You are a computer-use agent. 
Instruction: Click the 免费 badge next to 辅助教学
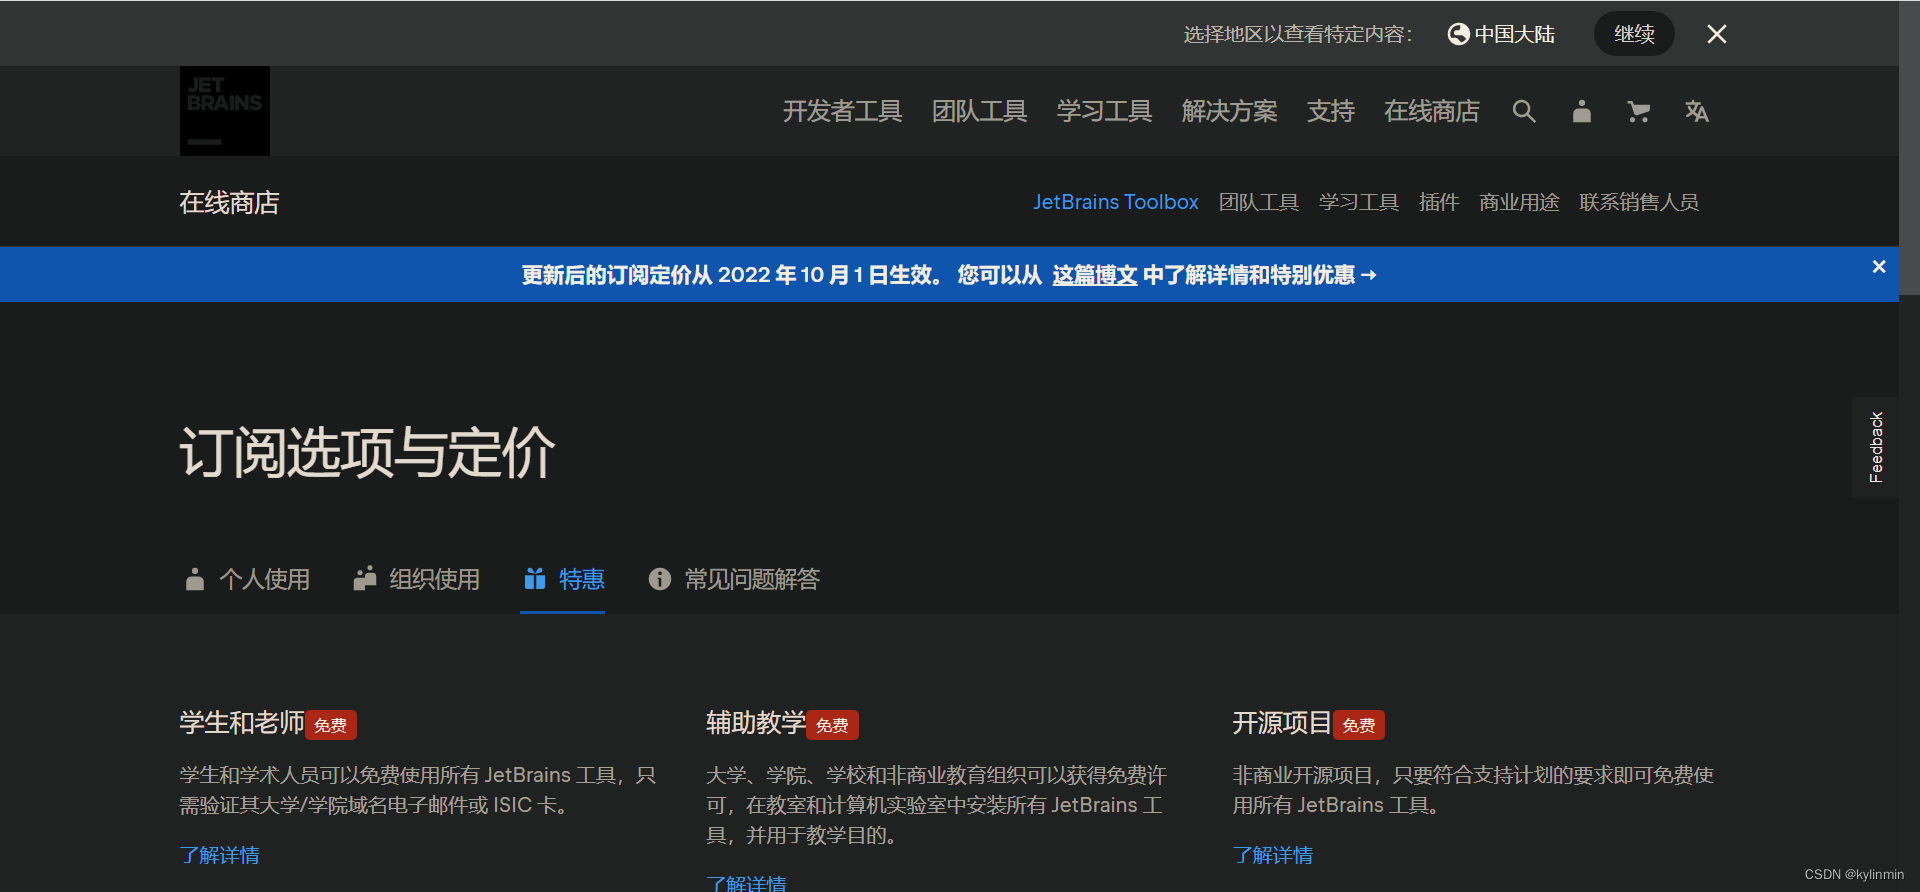click(x=832, y=725)
